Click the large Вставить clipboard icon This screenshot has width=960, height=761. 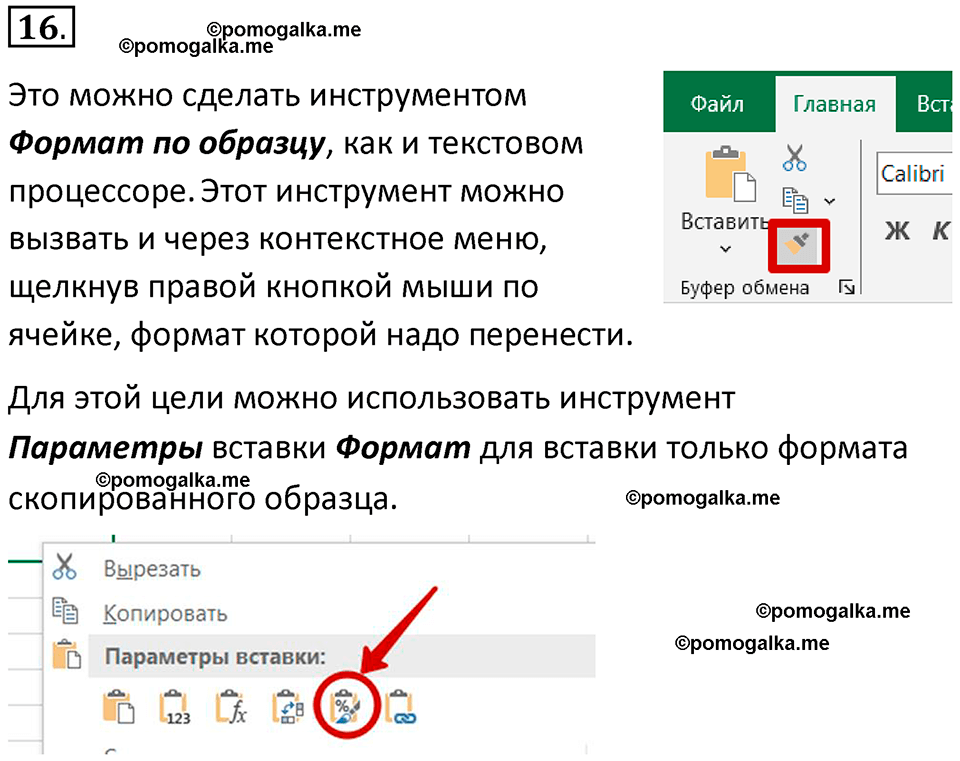tap(730, 173)
